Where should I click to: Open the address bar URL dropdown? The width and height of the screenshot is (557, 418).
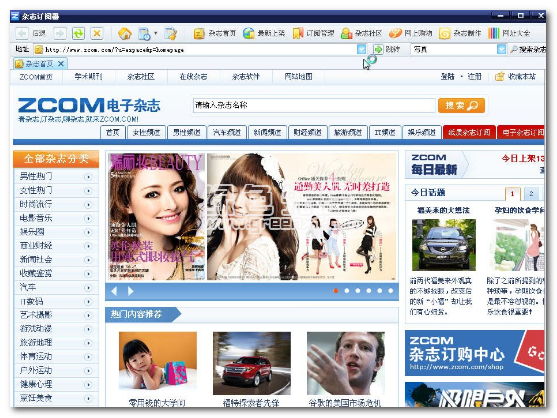coord(361,49)
